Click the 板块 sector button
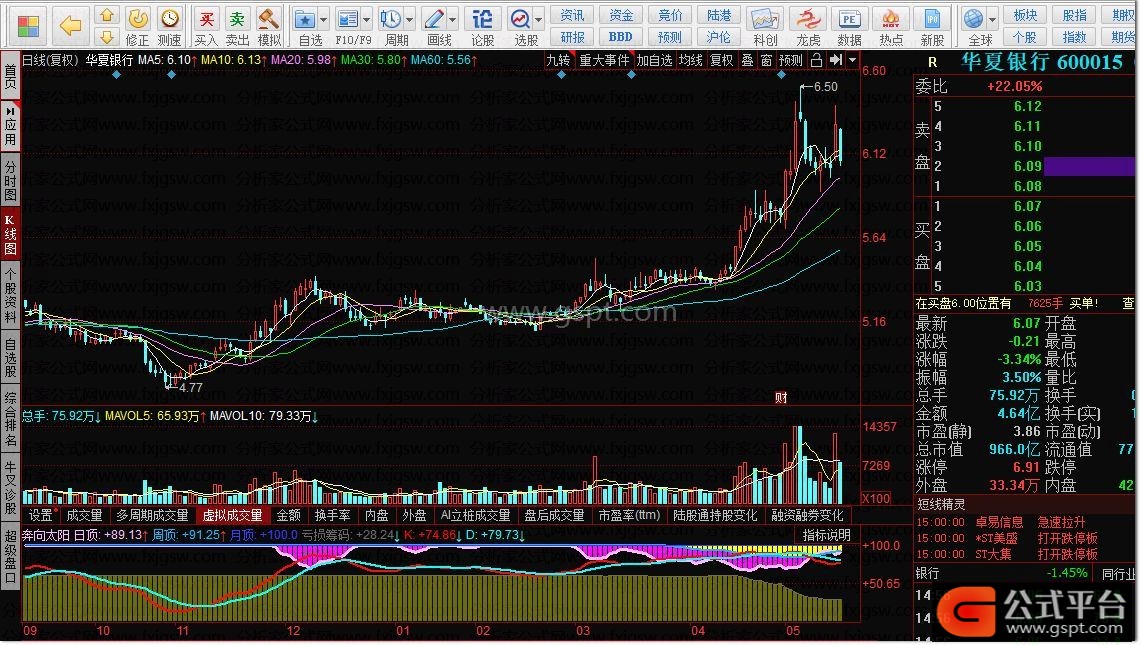The height and width of the screenshot is (645, 1142). 1025,15
